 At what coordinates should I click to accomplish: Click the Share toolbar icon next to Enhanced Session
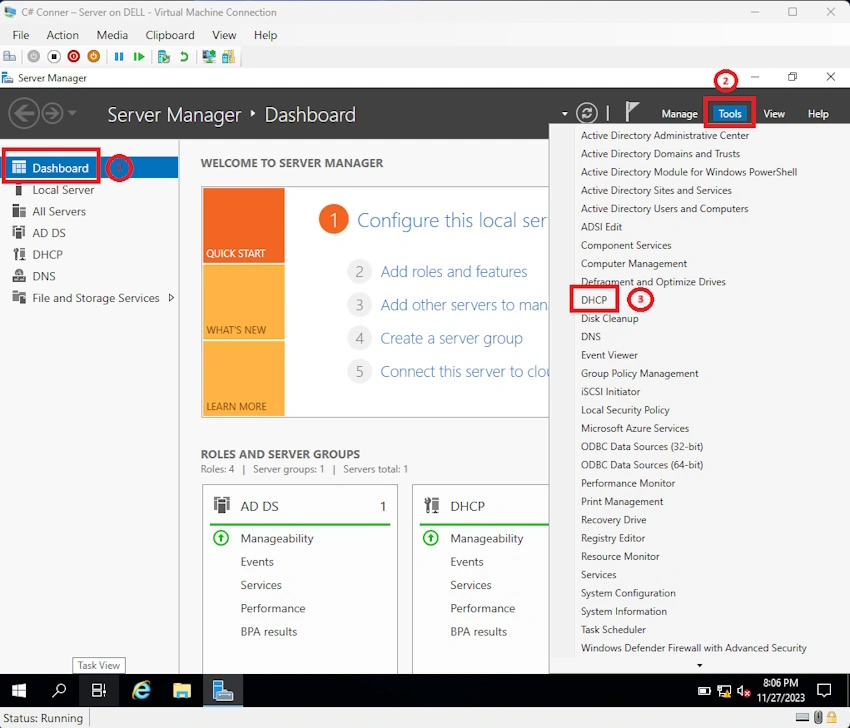tap(228, 56)
